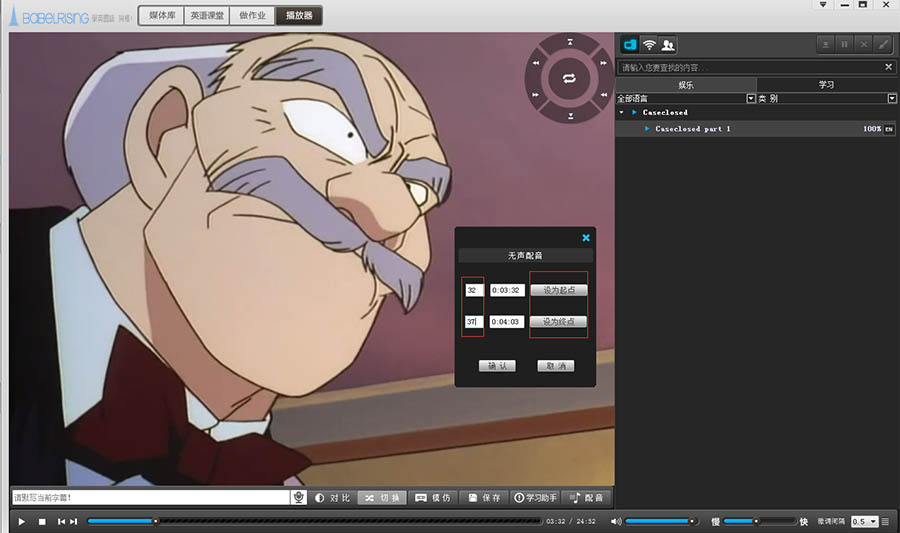The height and width of the screenshot is (533, 900).
Task: Play the video
Action: [21, 522]
